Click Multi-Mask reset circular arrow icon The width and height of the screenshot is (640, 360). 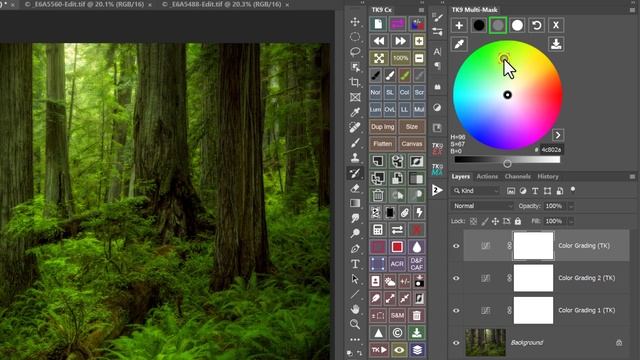click(536, 25)
